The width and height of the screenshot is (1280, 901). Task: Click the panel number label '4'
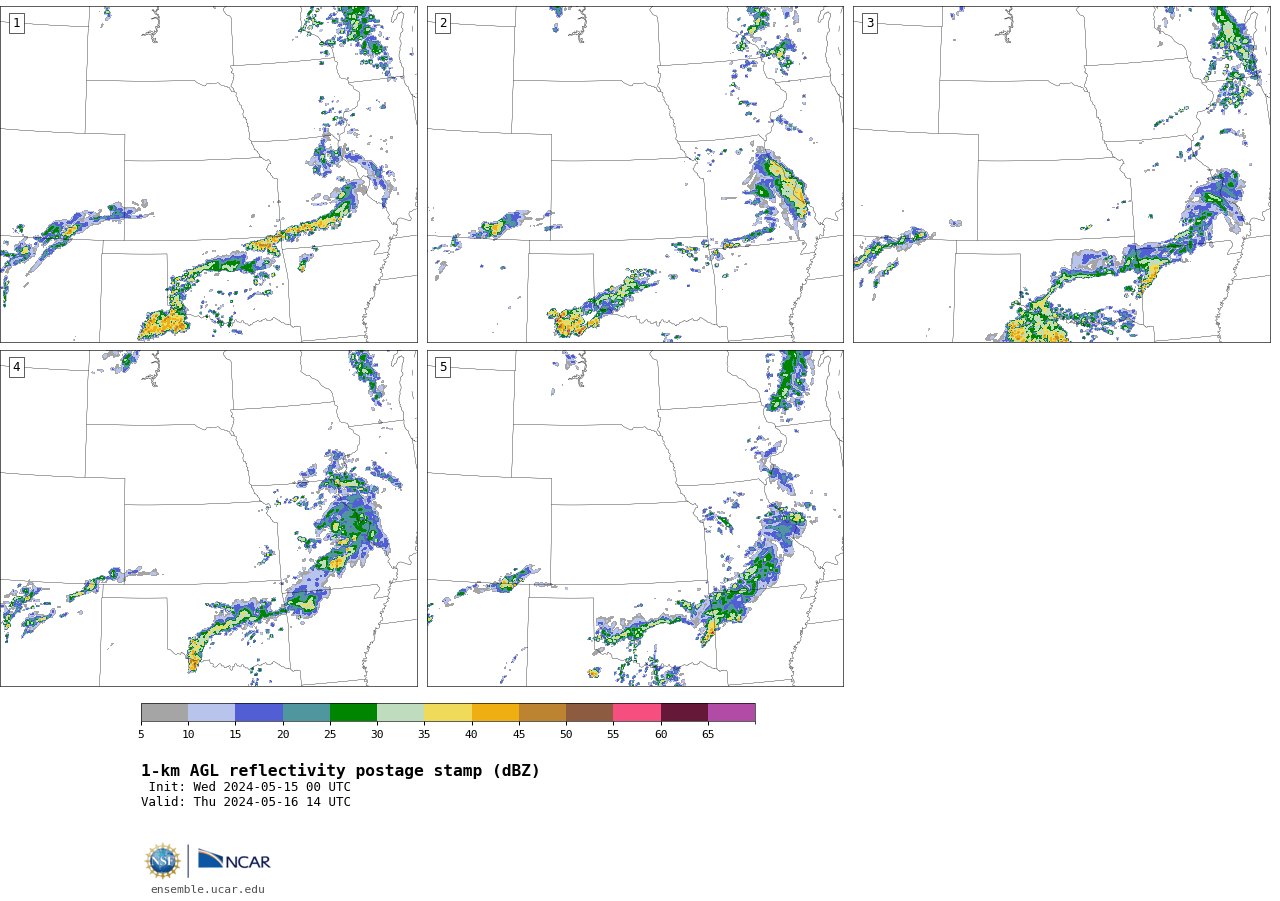[x=16, y=367]
